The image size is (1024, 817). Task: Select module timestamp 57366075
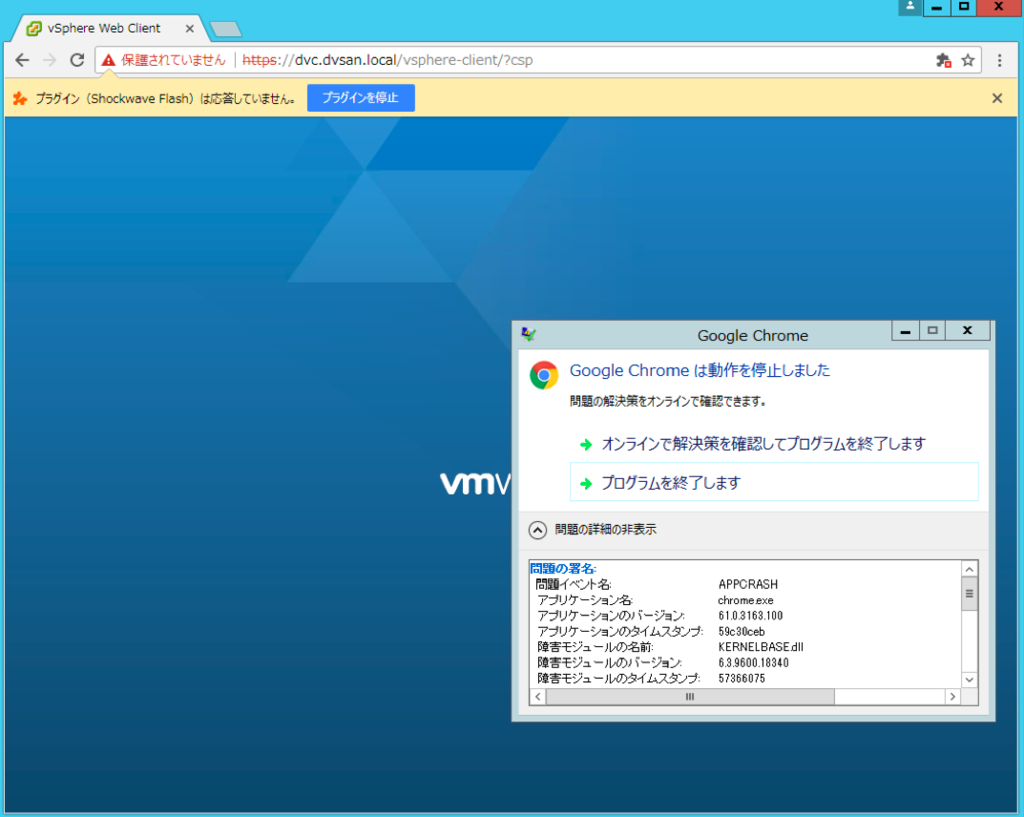click(x=741, y=679)
